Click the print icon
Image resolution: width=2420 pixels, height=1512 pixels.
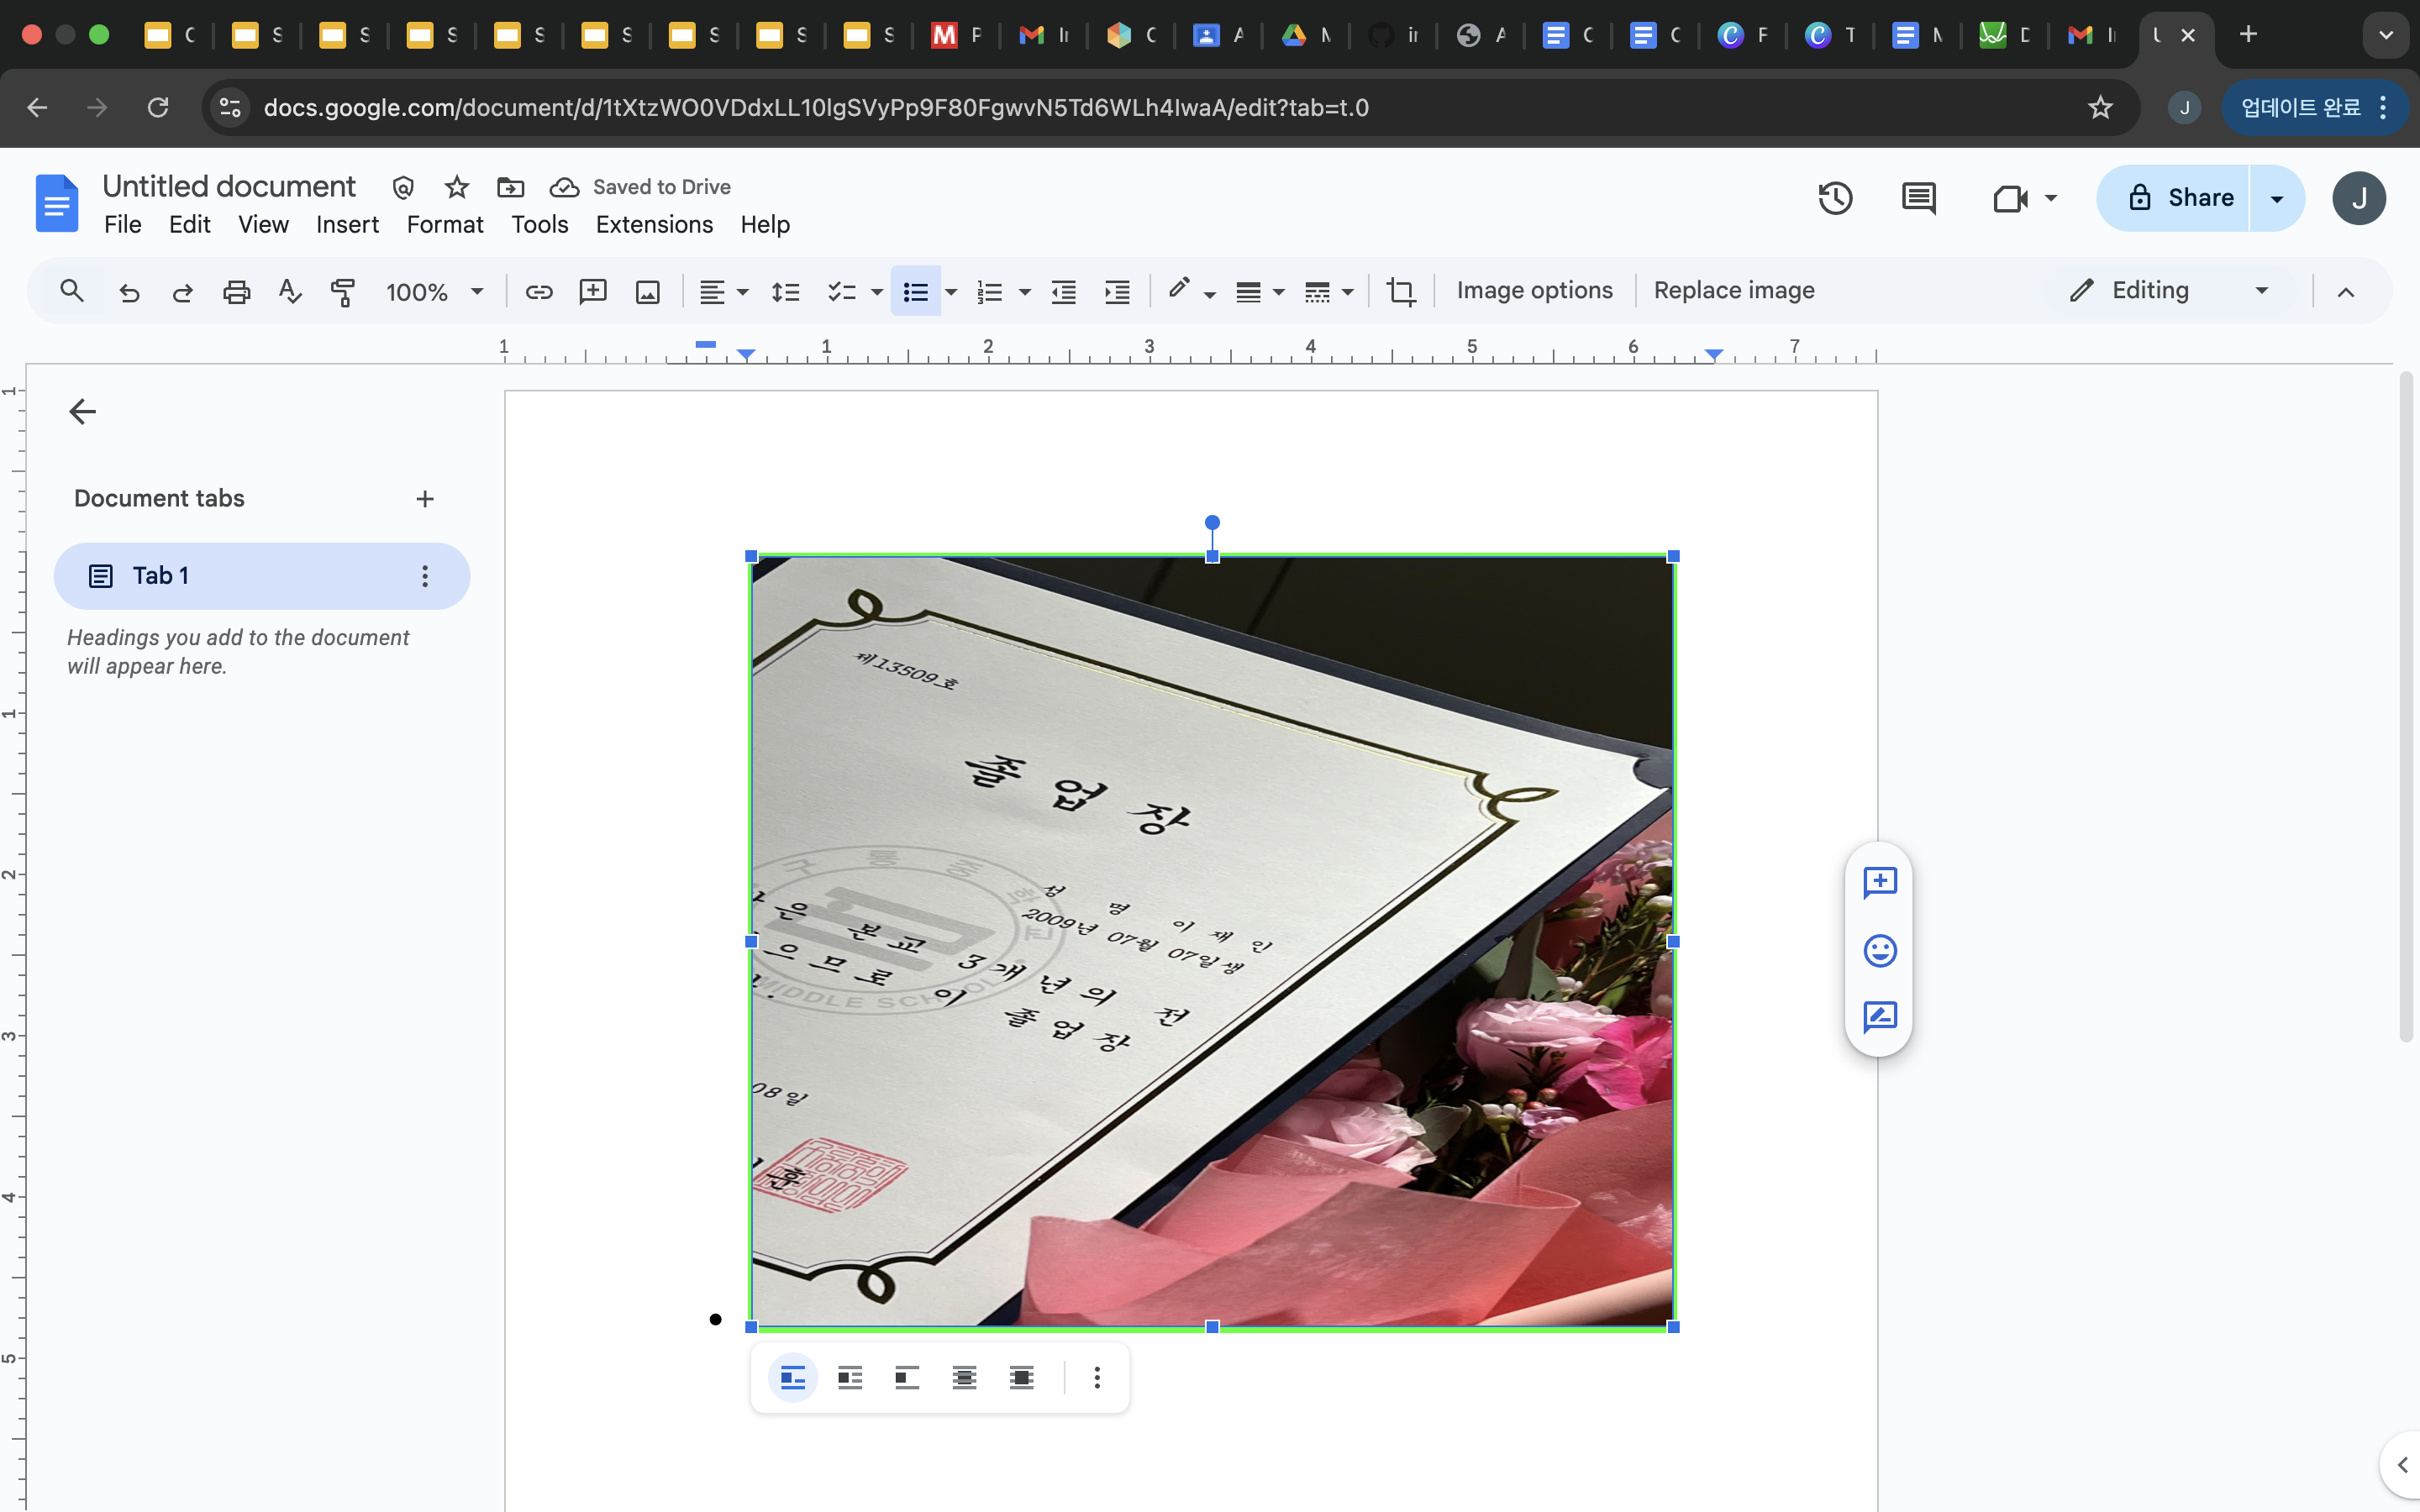tap(236, 291)
